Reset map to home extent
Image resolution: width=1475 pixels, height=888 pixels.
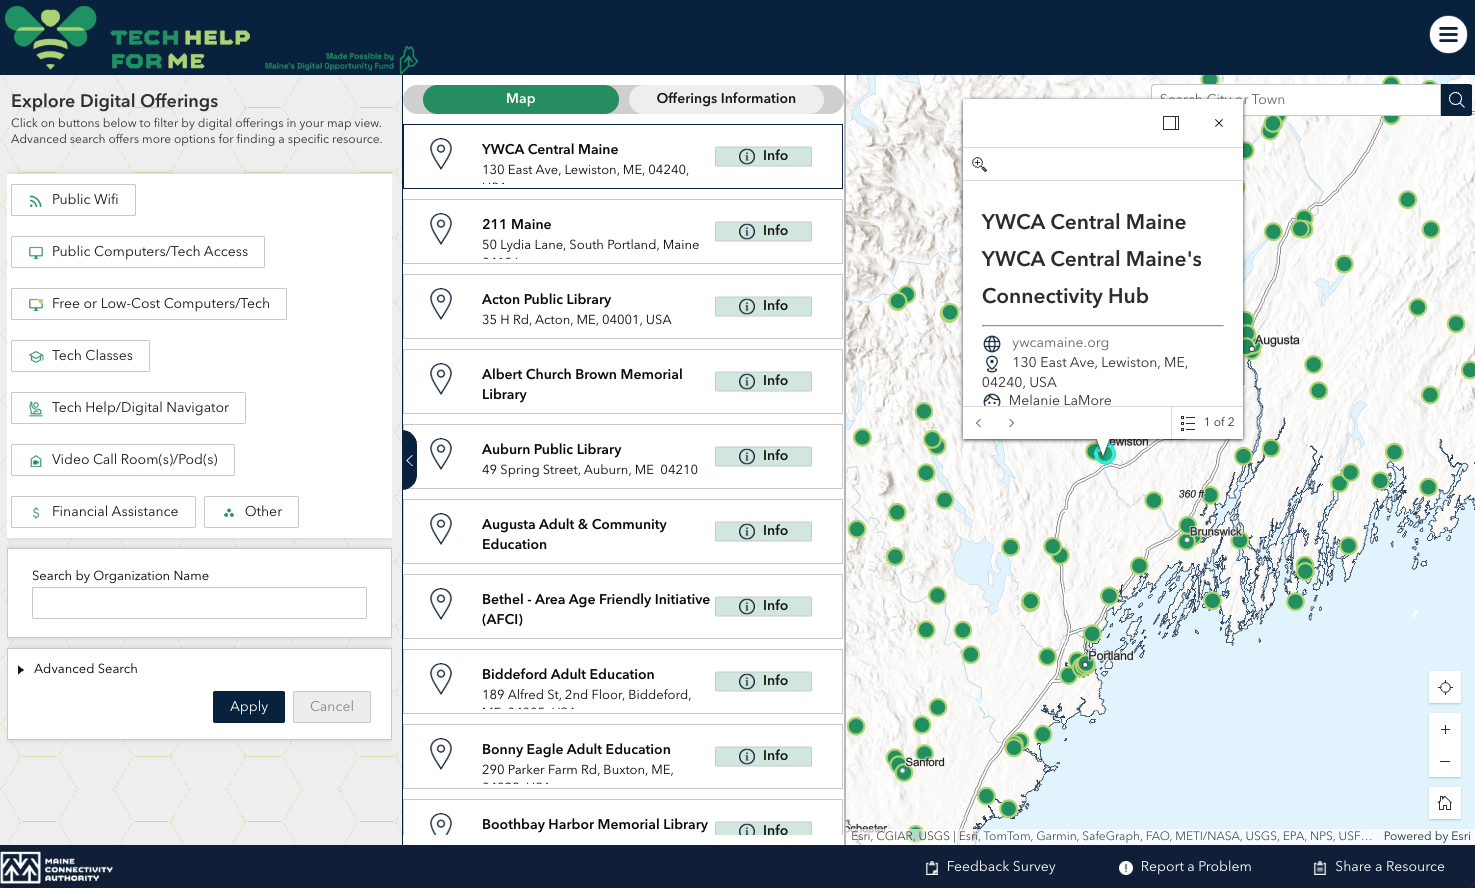pyautogui.click(x=1445, y=803)
